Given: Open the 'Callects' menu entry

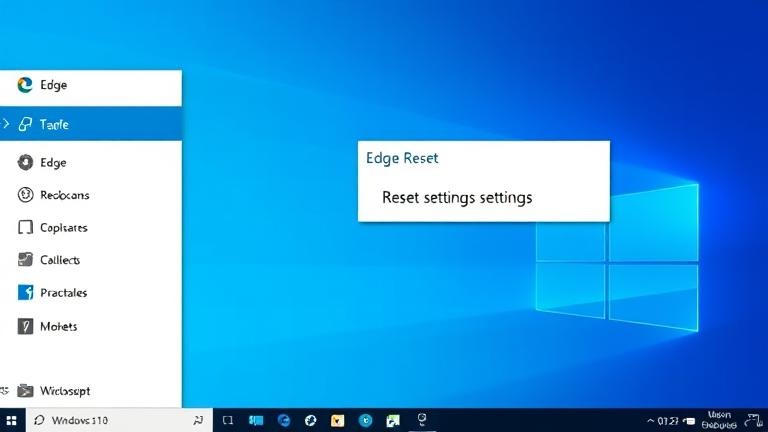Looking at the screenshot, I should pos(91,260).
